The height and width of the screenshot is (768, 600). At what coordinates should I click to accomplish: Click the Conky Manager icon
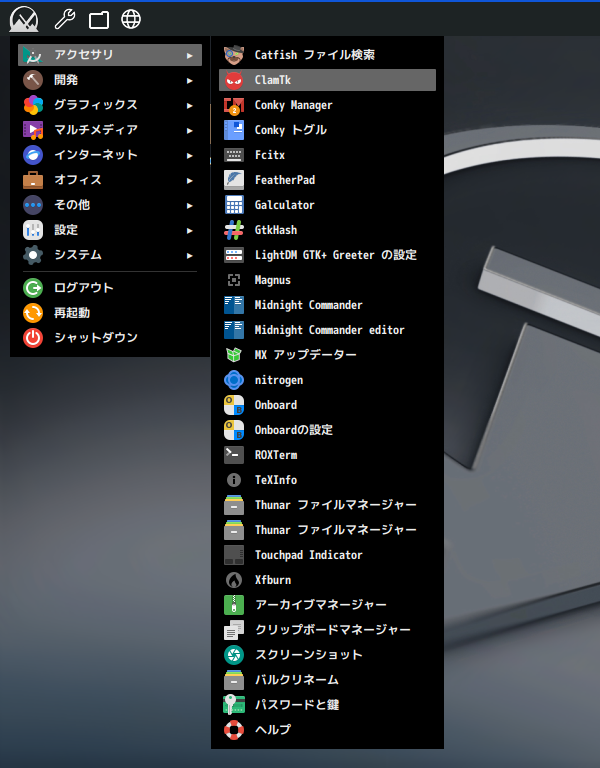point(234,105)
